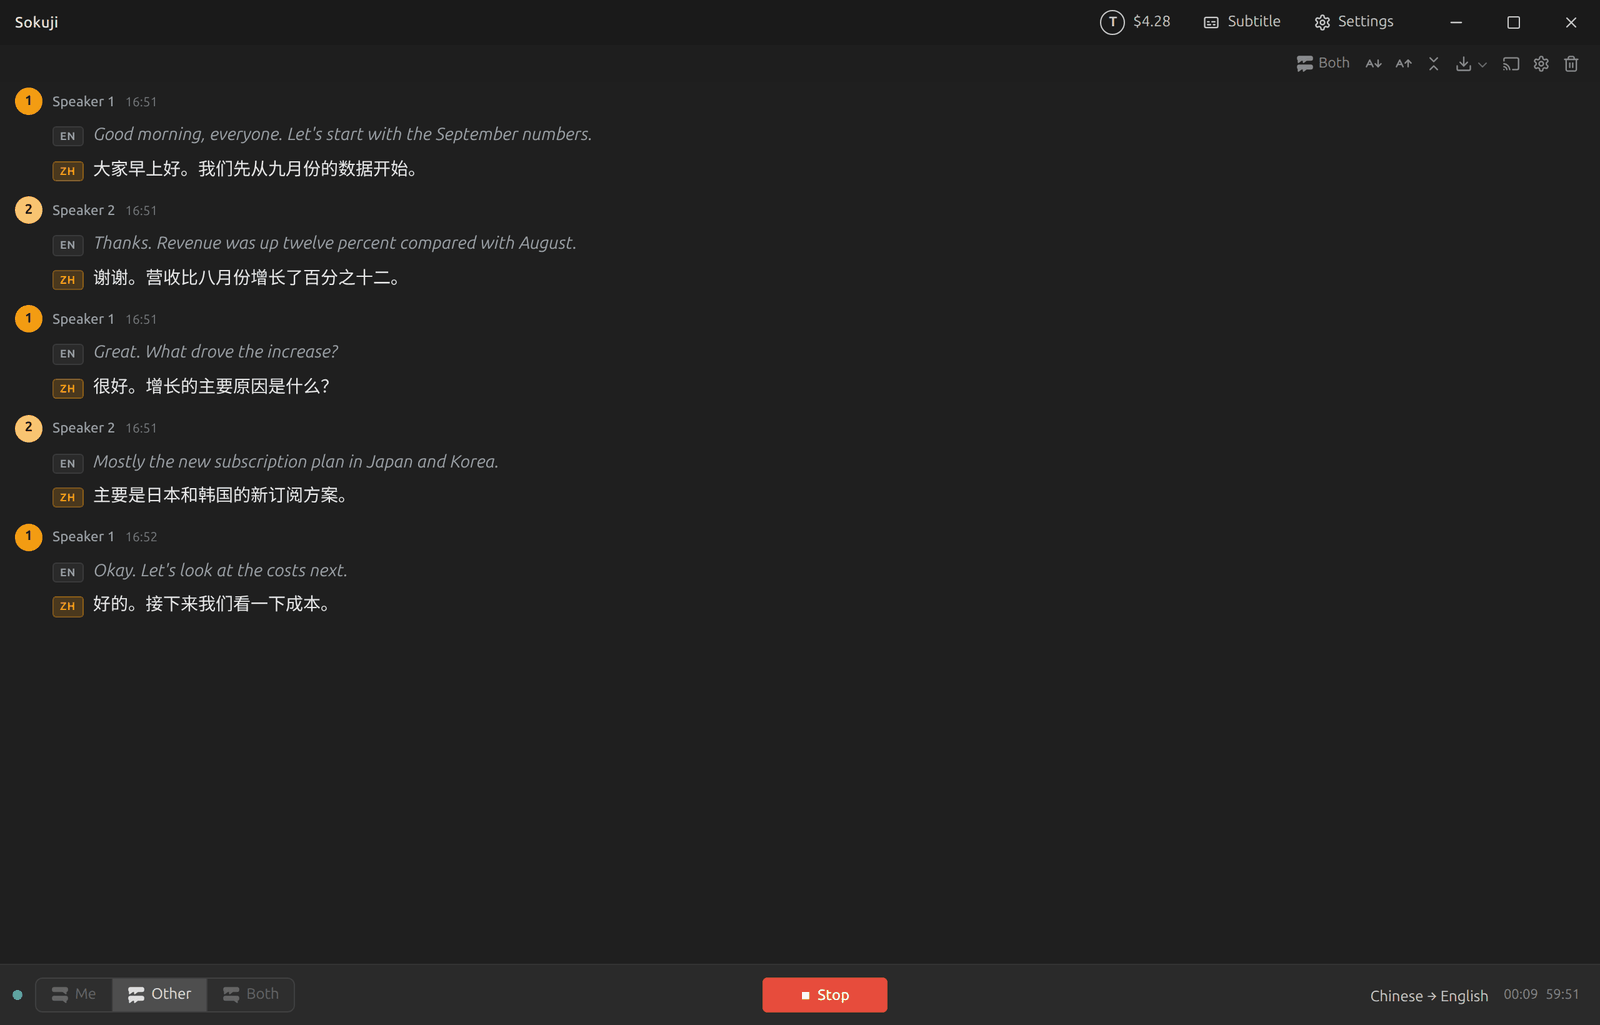The height and width of the screenshot is (1025, 1600).
Task: Stop the translation session
Action: point(825,995)
